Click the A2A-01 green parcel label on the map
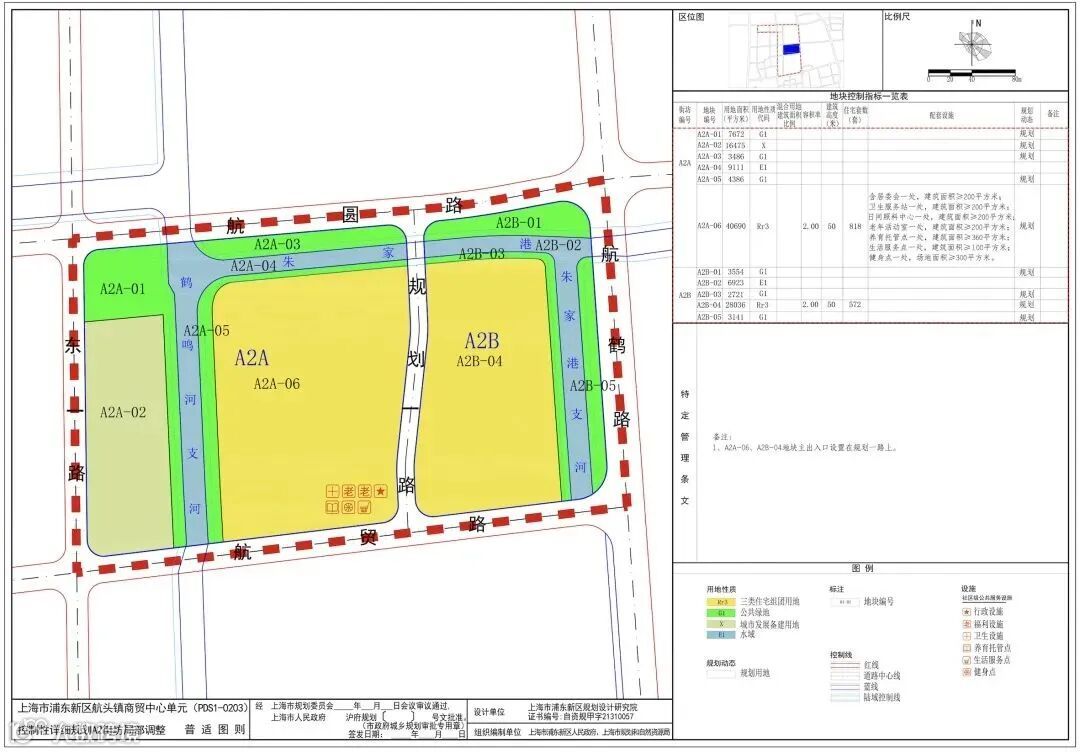This screenshot has height=752, width=1080. click(x=123, y=289)
